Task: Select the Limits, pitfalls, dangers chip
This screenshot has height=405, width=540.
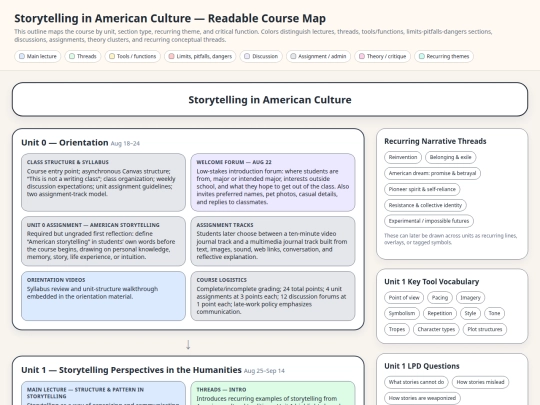Action: tap(200, 56)
